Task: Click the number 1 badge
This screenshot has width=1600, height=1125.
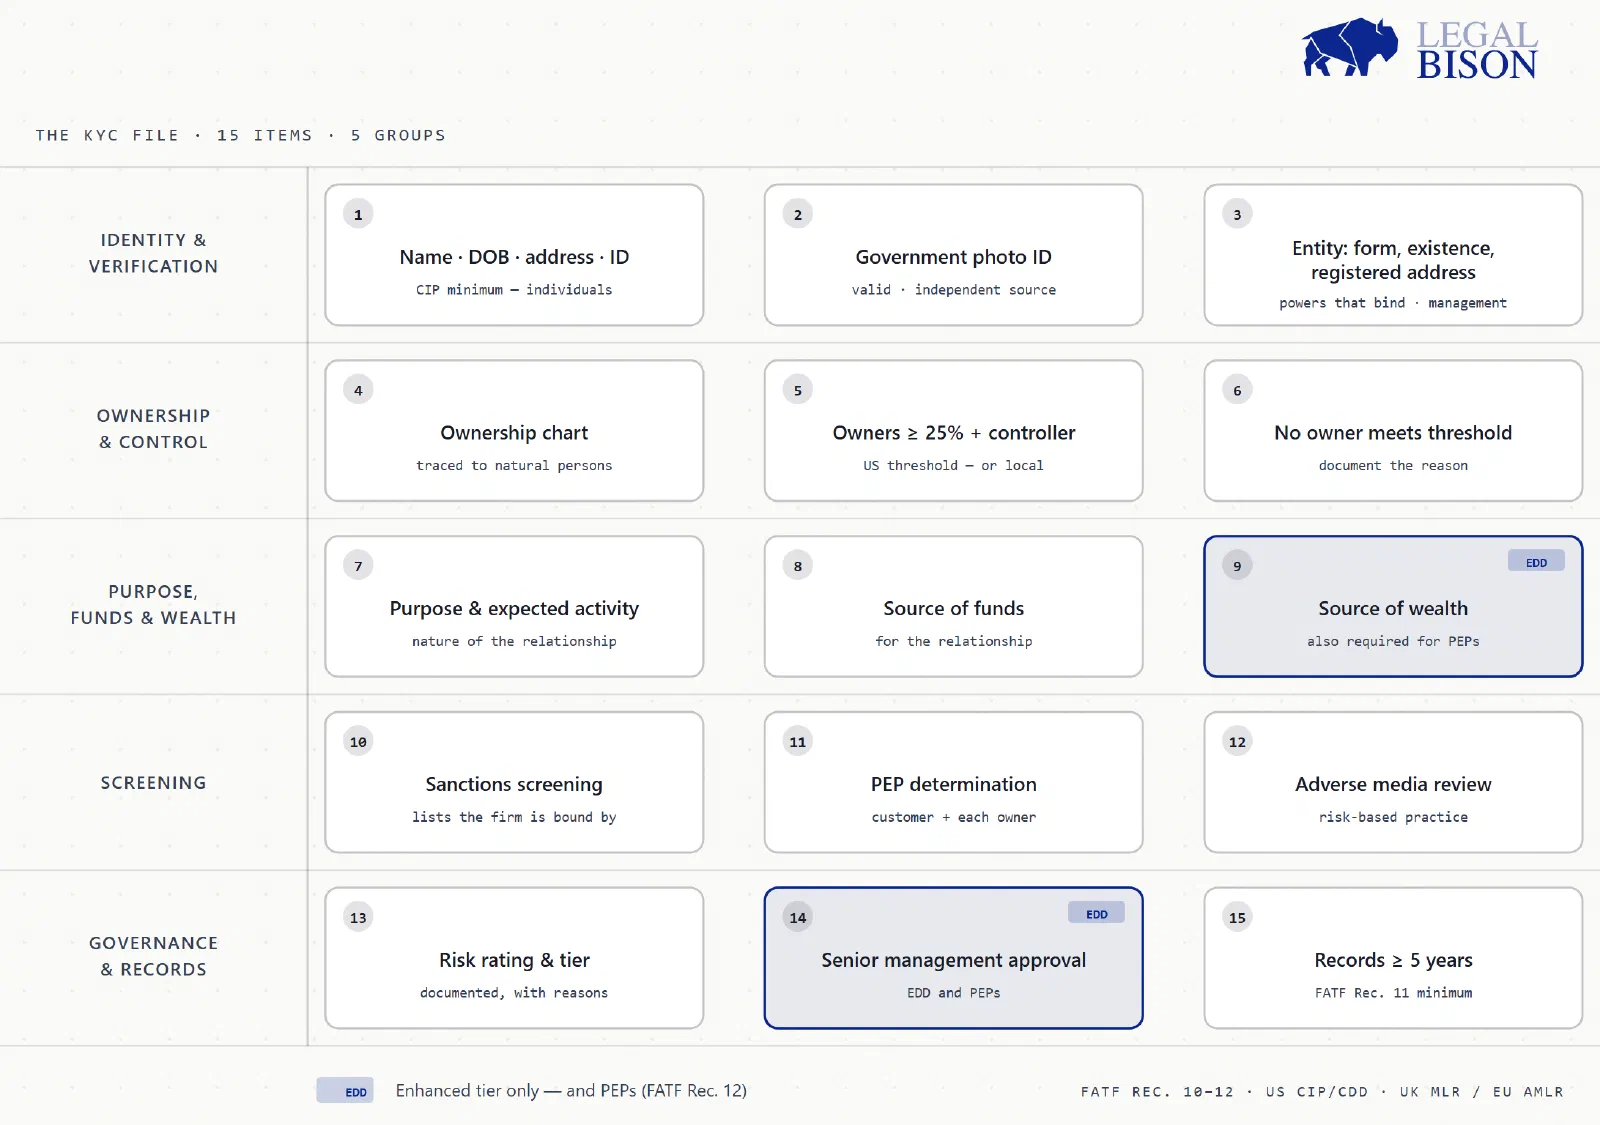Action: click(358, 214)
